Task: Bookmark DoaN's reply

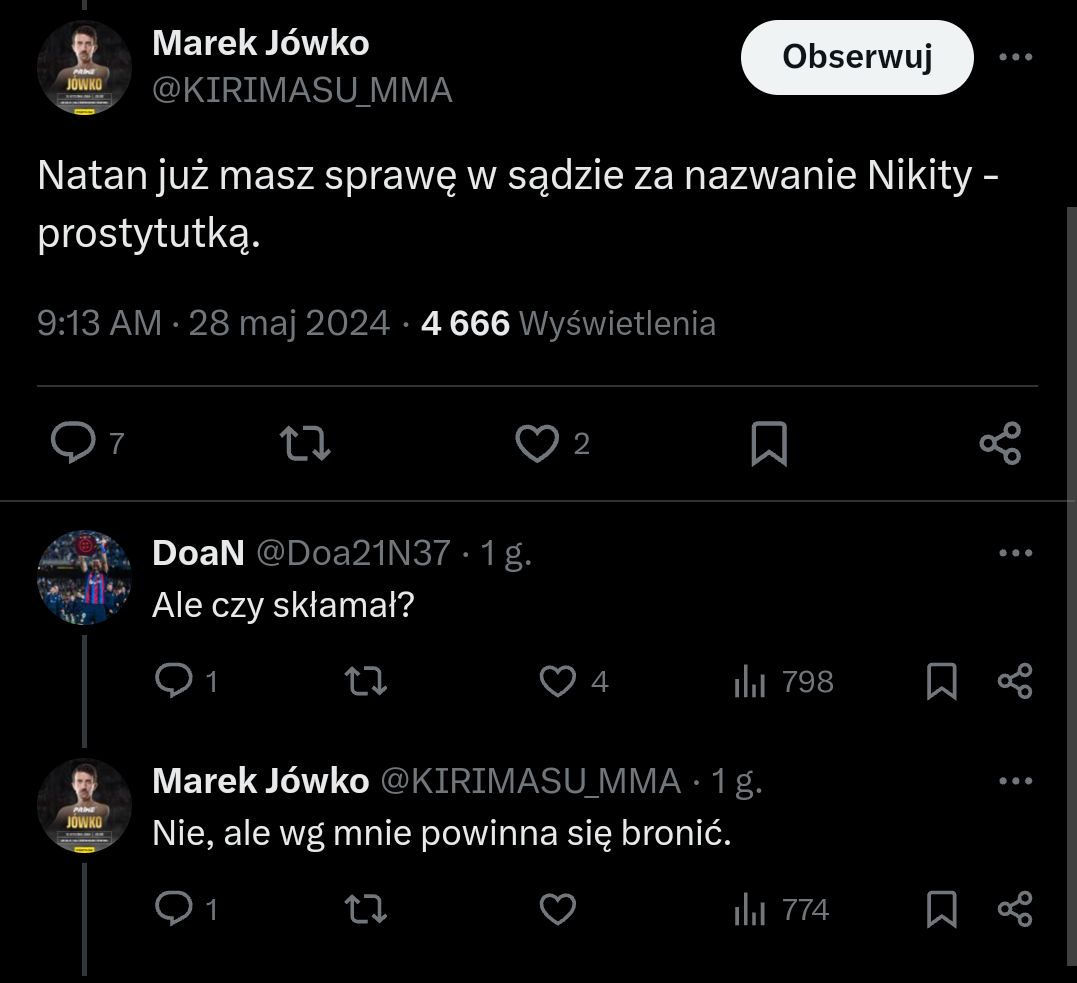Action: (x=942, y=682)
